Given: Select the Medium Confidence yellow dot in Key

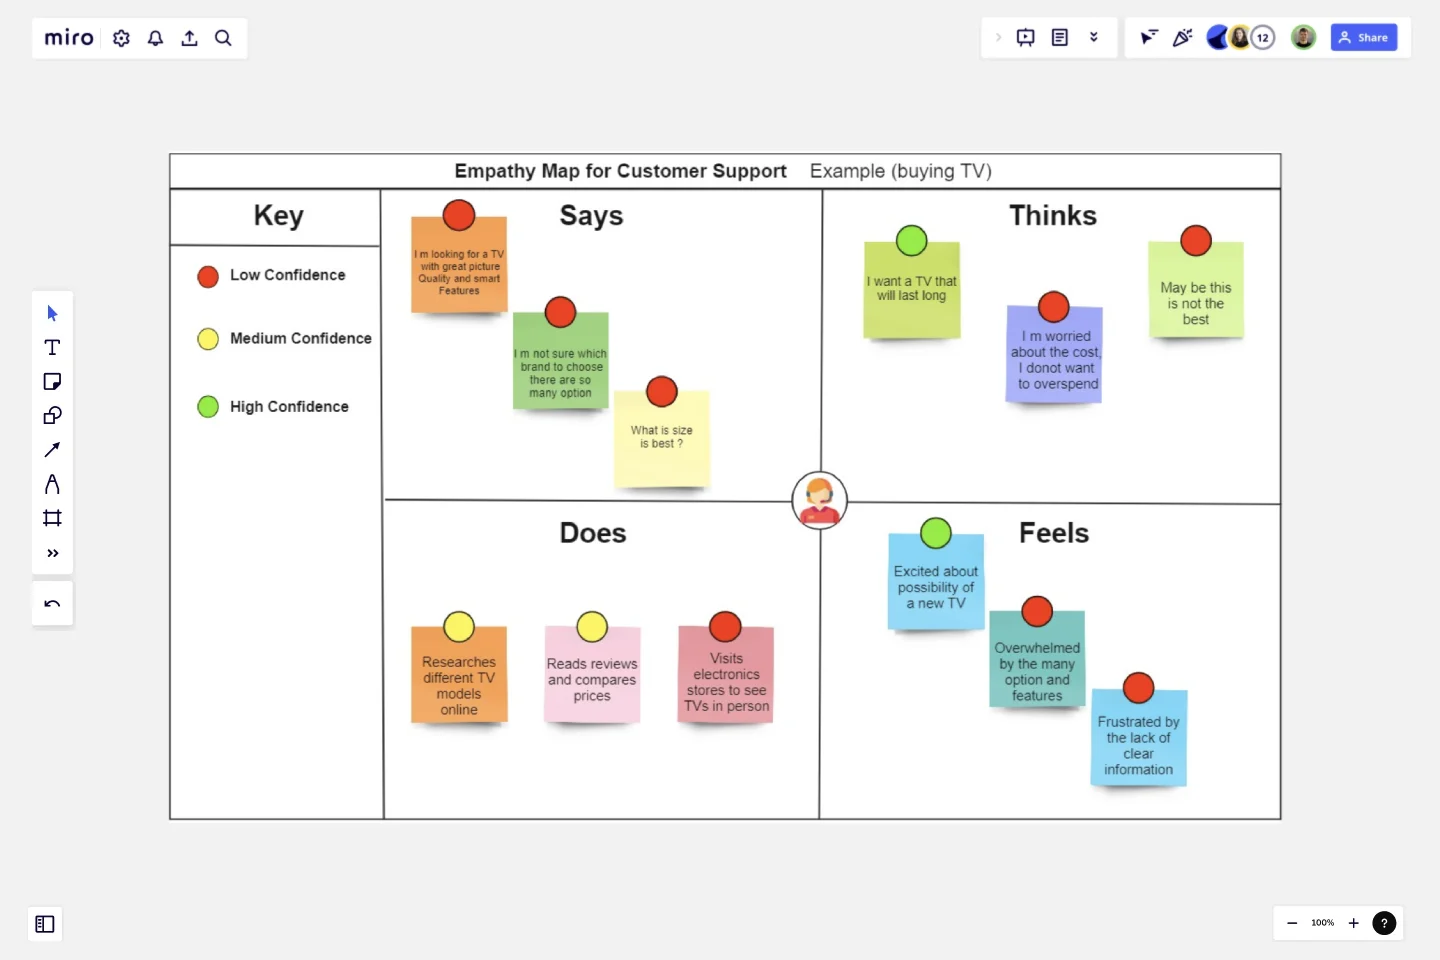Looking at the screenshot, I should (208, 339).
